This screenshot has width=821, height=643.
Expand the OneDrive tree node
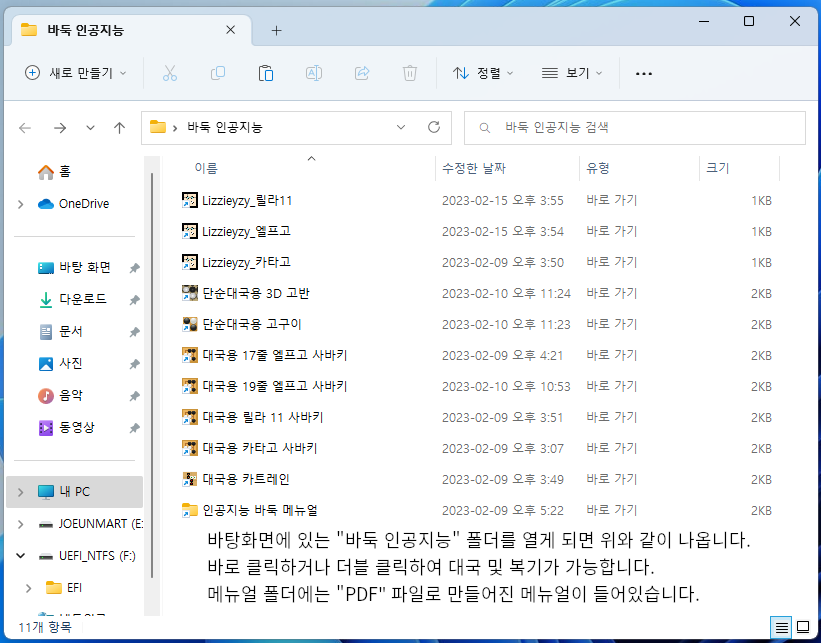click(x=20, y=204)
